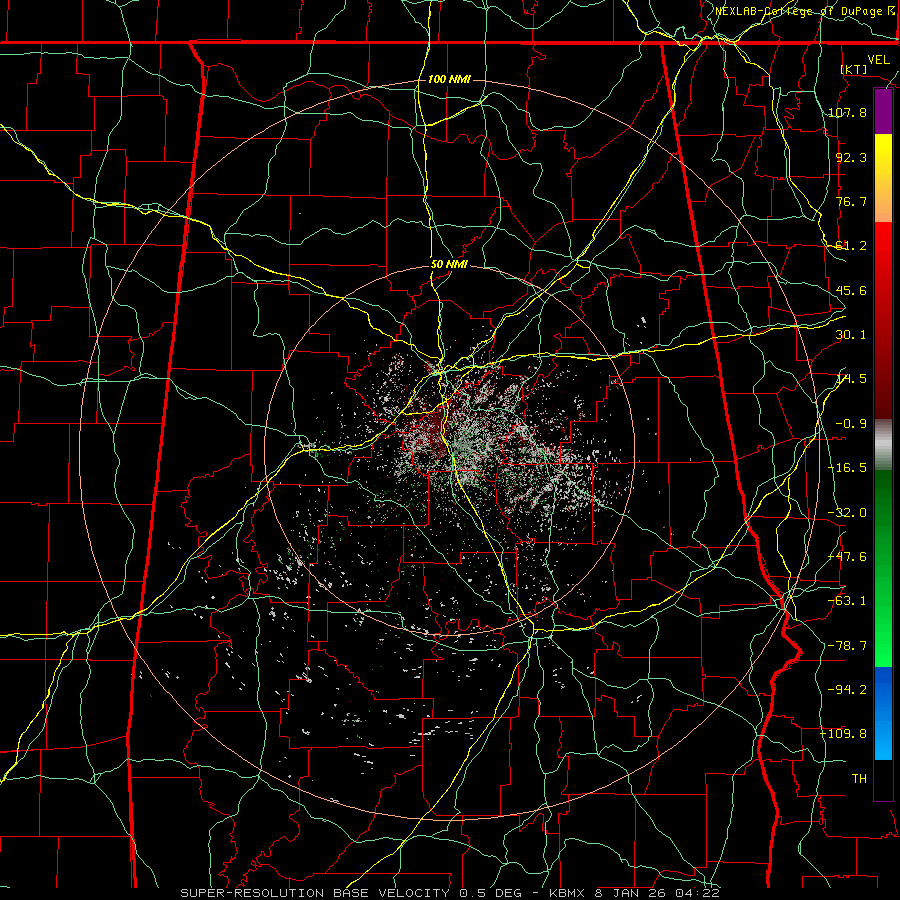Click the yellow-orange segment of the color bar

tap(883, 178)
